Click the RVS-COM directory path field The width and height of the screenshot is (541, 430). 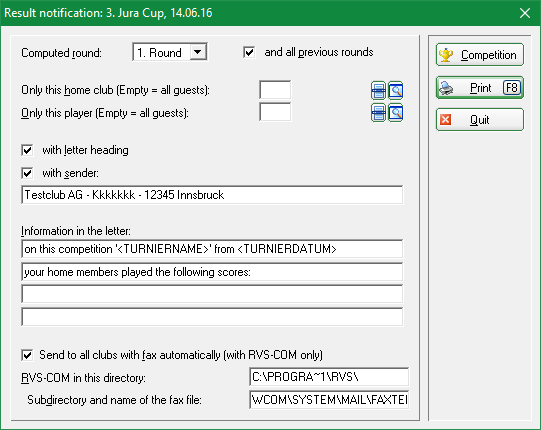(x=329, y=377)
